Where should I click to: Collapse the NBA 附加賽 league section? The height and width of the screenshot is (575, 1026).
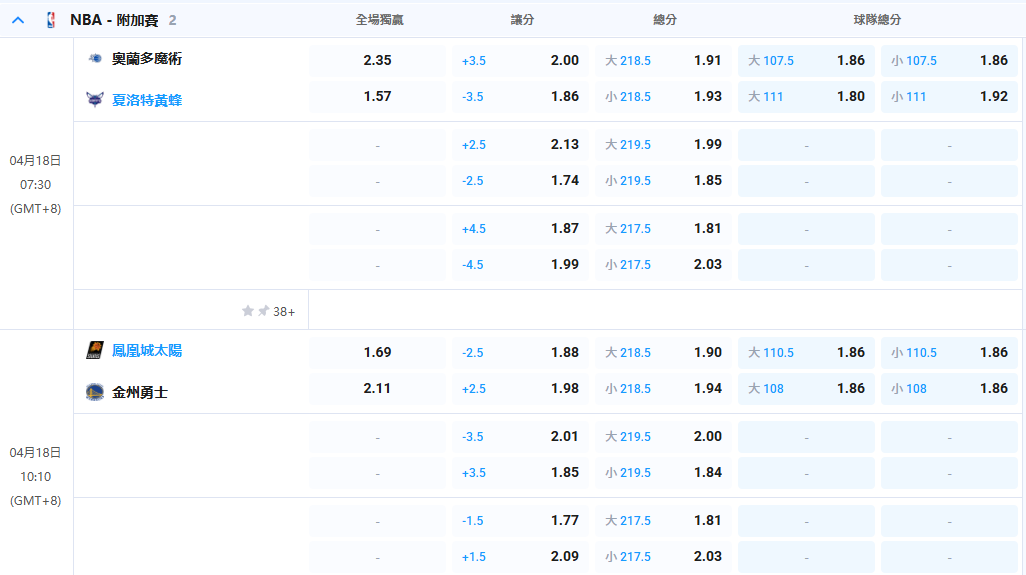[x=18, y=20]
